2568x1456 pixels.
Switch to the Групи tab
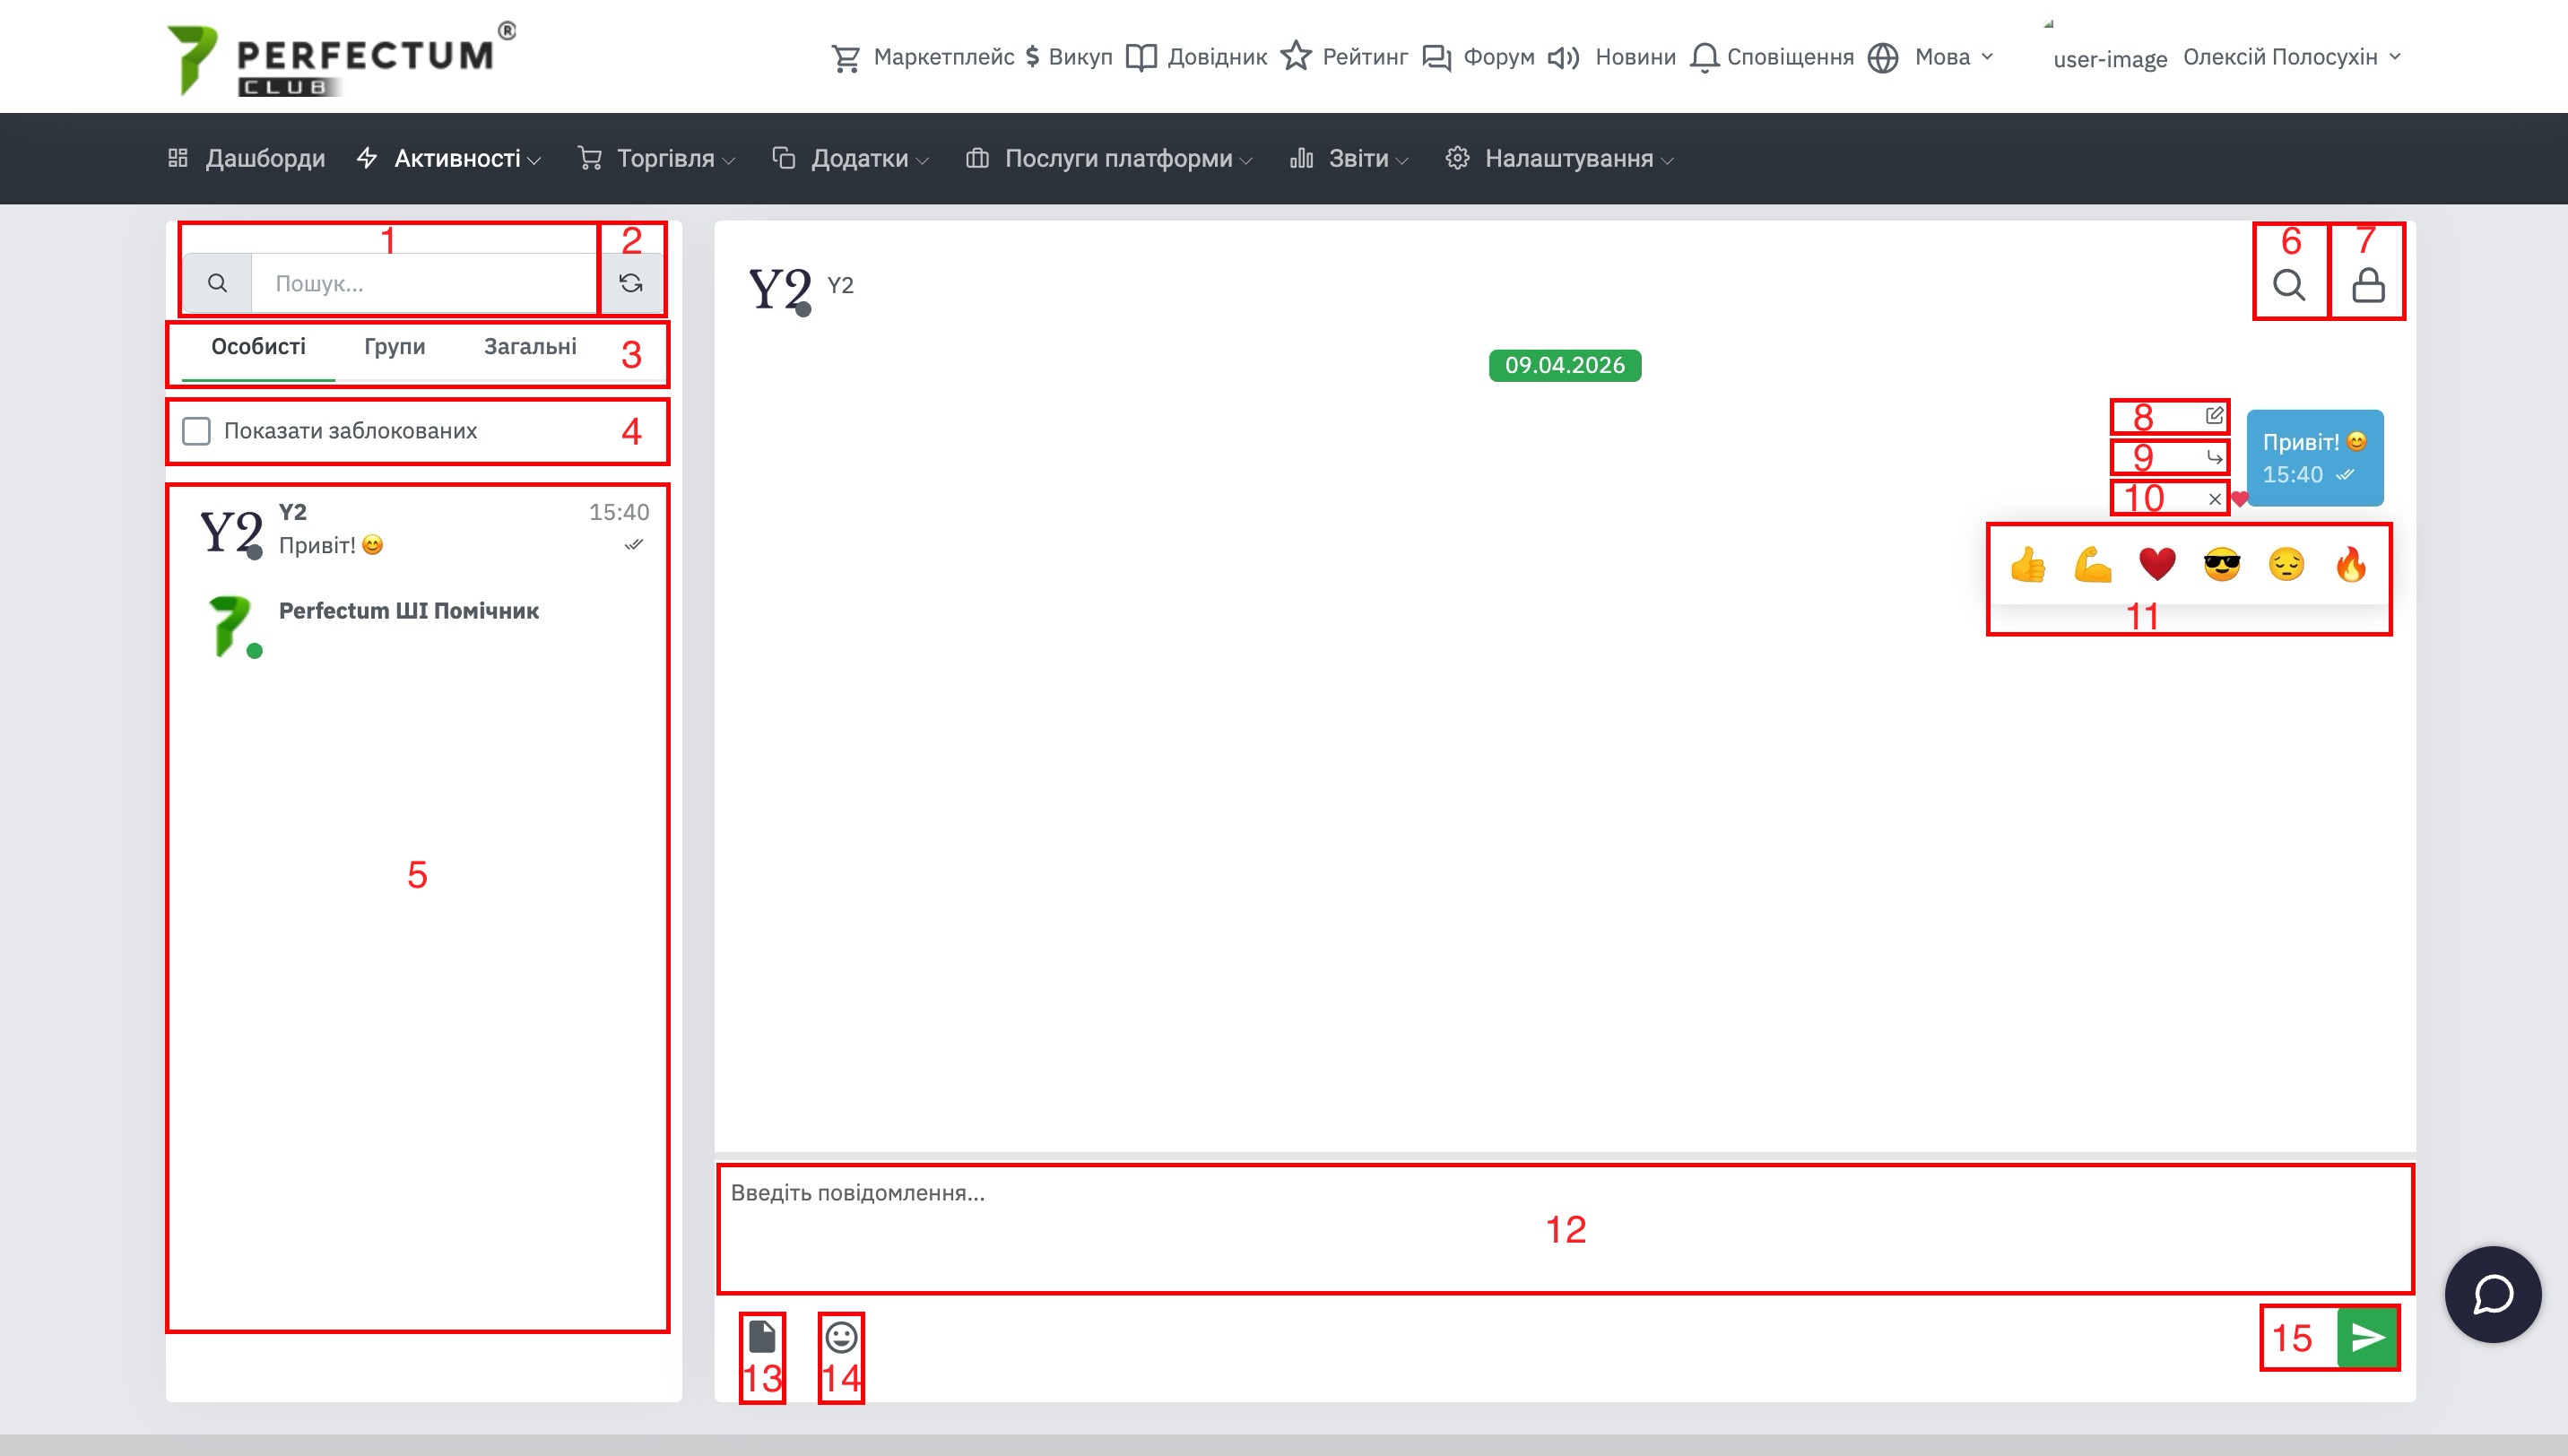tap(394, 347)
